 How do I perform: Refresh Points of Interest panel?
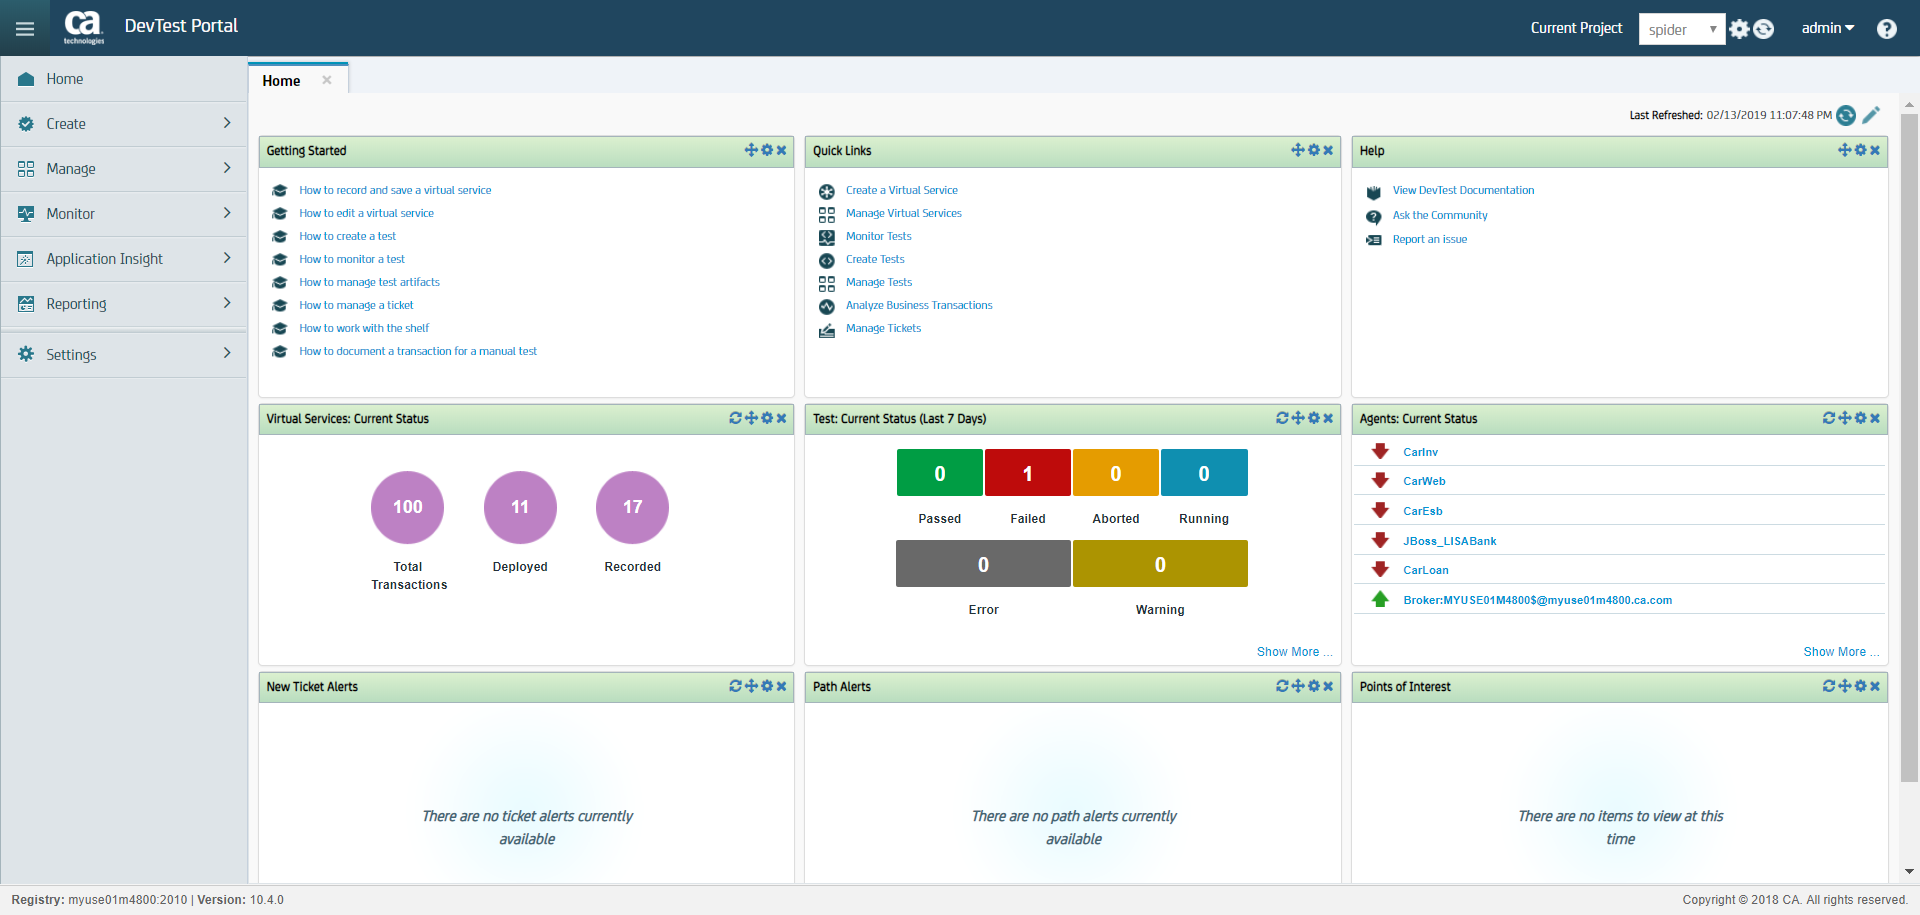tap(1829, 686)
